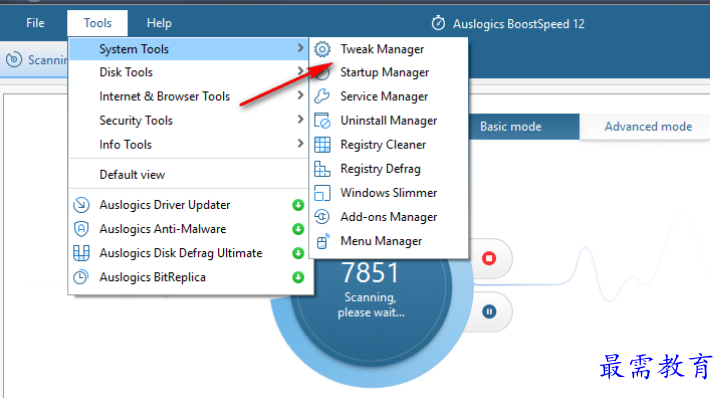Open Windows Slimmer from submenu
721x398 pixels.
click(389, 193)
